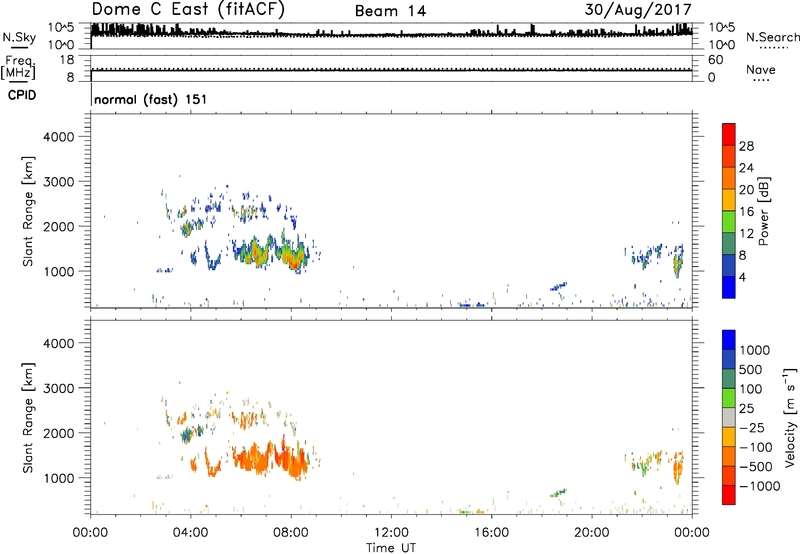
Task: Pick the green 25–100 m/s Velocity swatch
Action: tap(729, 398)
